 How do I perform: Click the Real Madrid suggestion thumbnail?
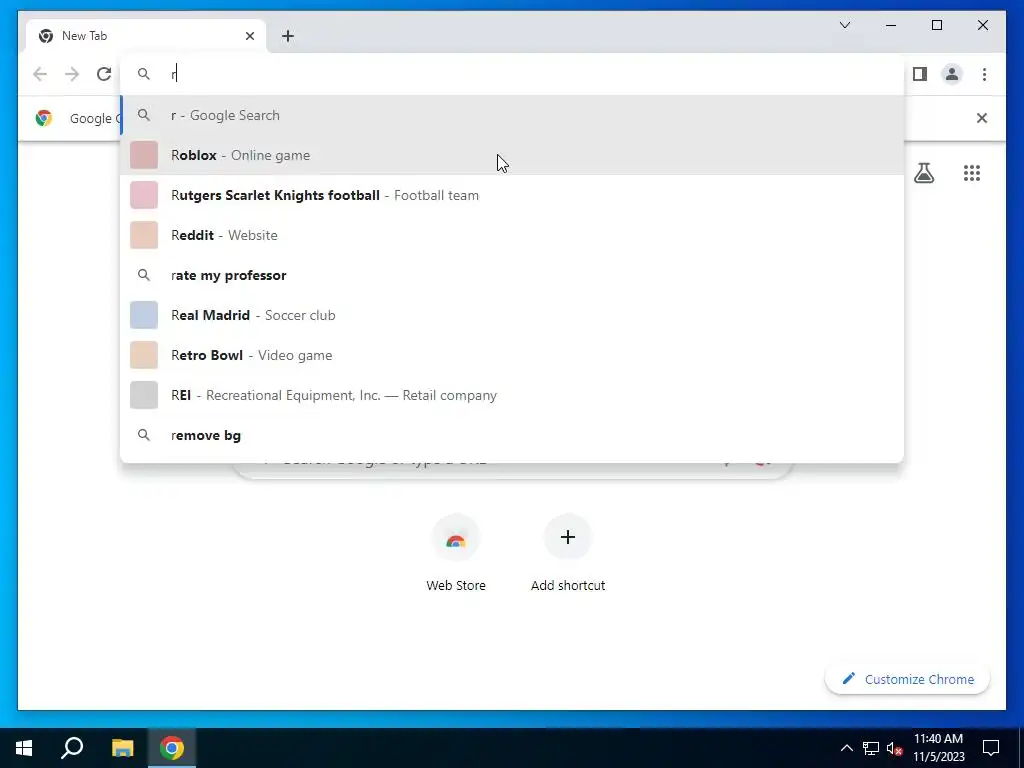[144, 315]
